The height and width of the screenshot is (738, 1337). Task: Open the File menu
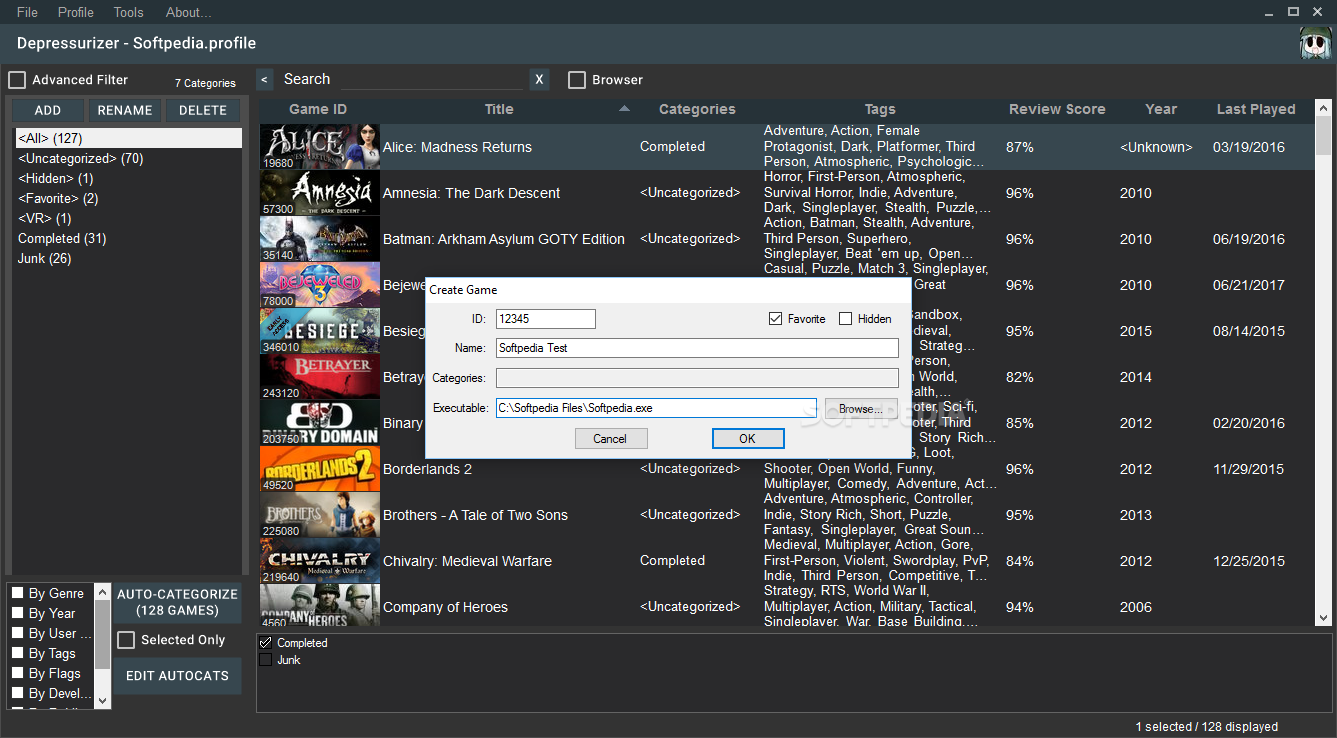27,12
